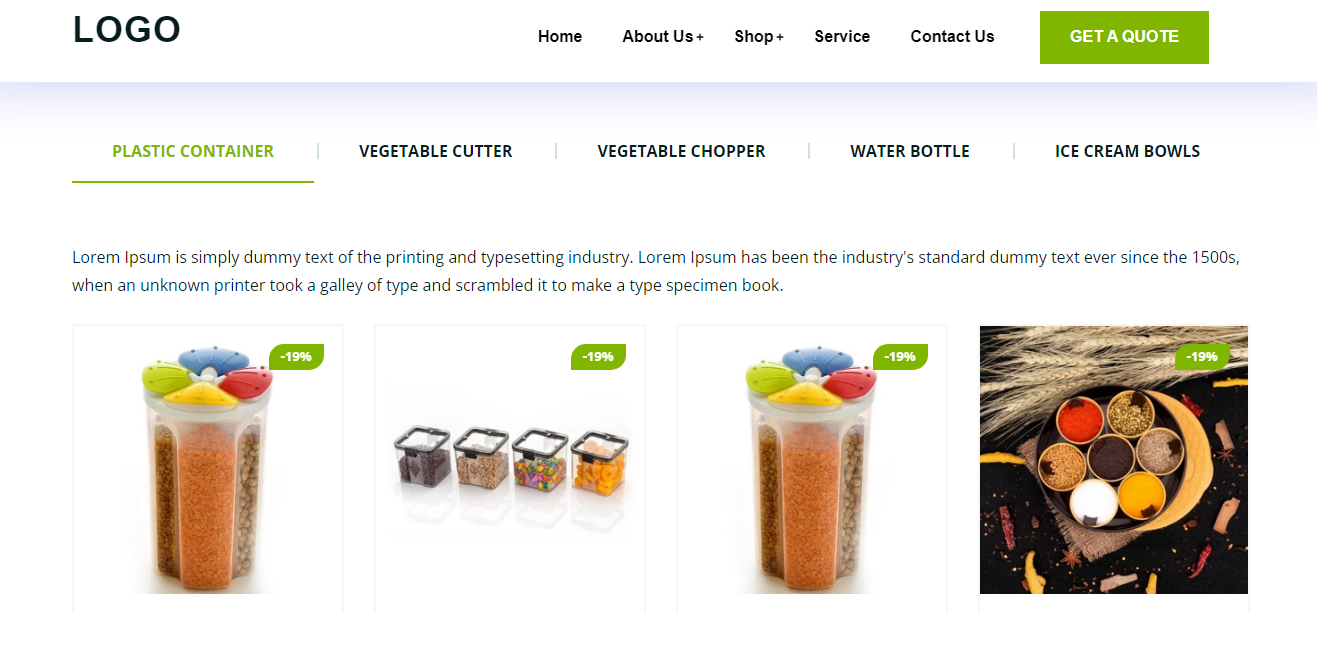Click the GET A QUOTE button

(x=1124, y=37)
